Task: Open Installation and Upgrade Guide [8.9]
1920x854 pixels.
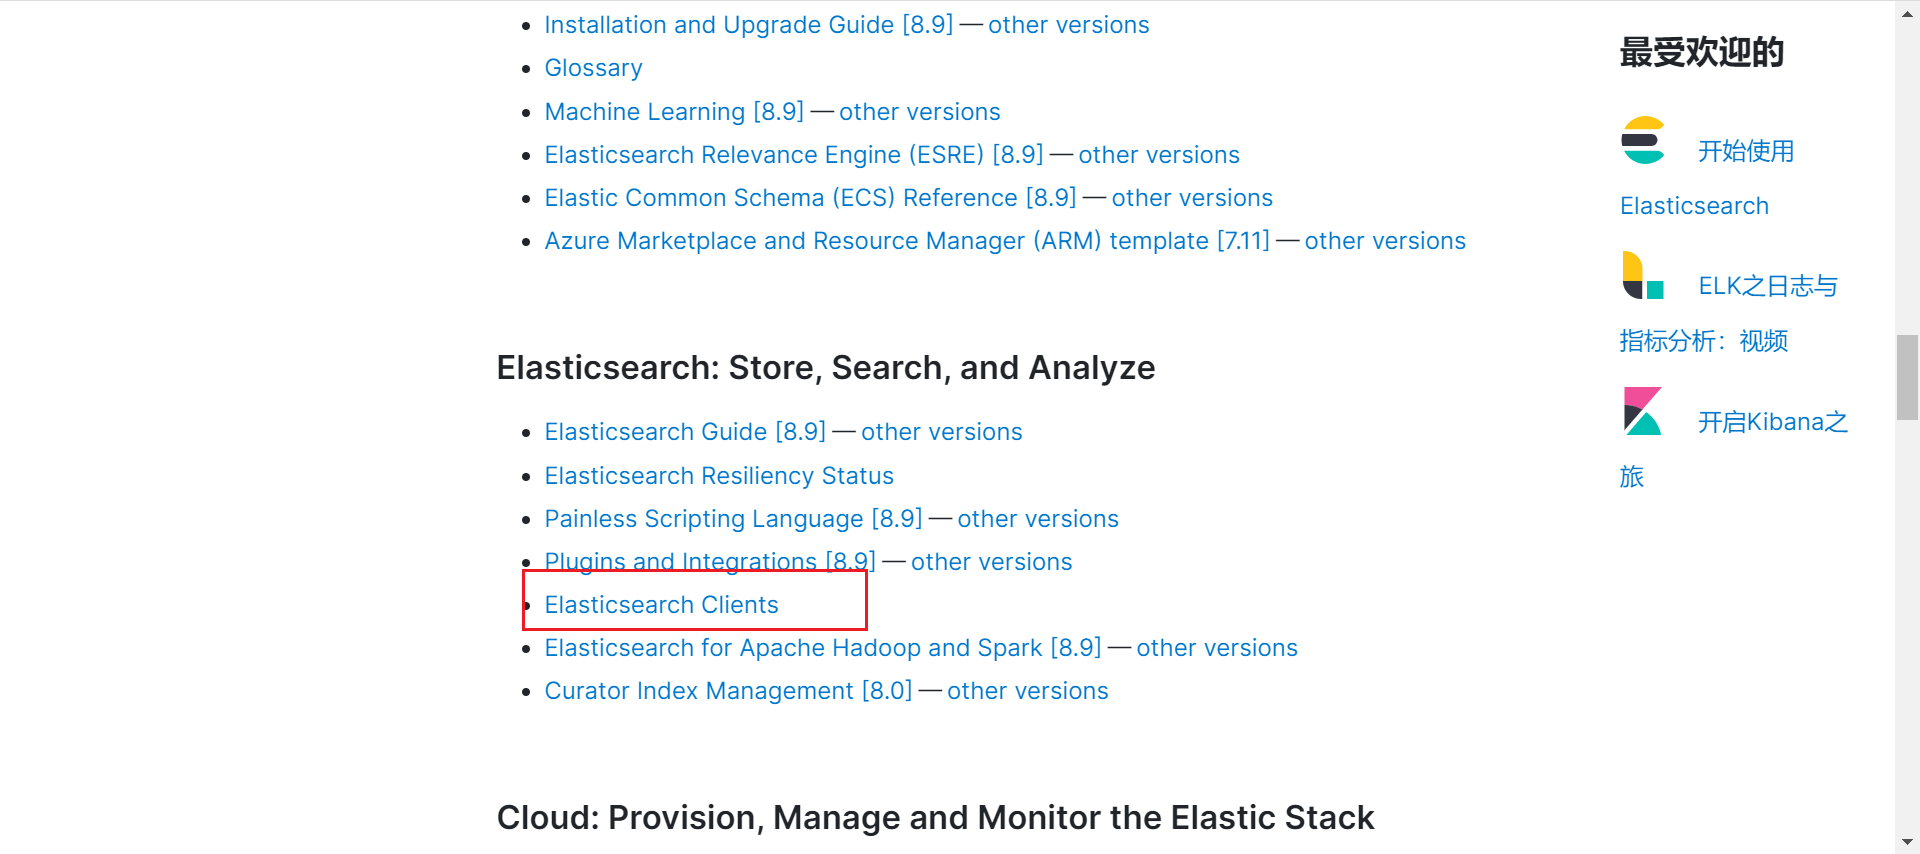Action: [x=748, y=25]
